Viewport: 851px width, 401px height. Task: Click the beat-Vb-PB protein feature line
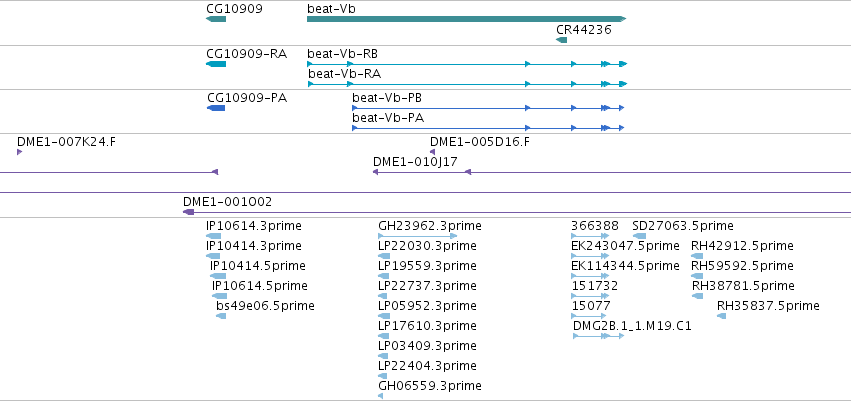(x=488, y=108)
